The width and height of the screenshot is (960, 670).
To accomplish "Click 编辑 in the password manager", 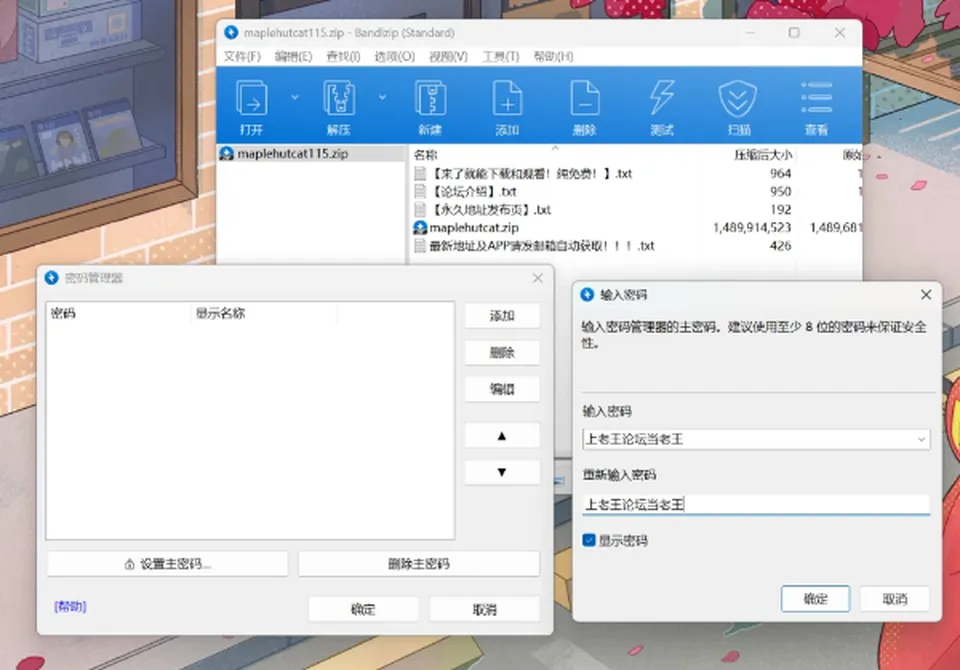I will 502,389.
